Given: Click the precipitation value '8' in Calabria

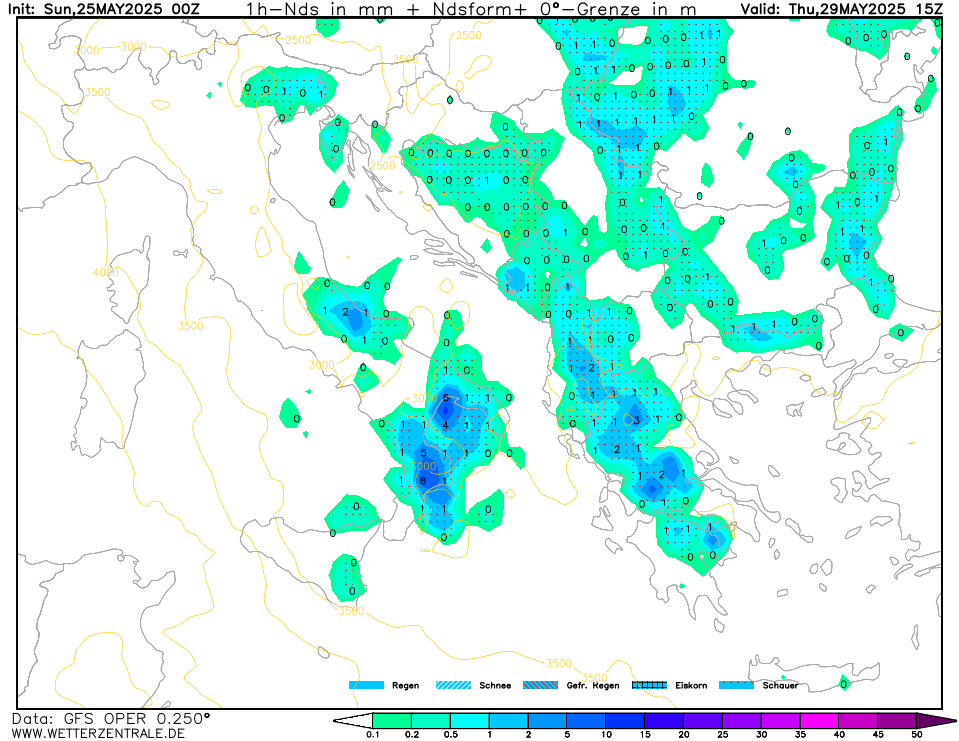Looking at the screenshot, I should click(423, 481).
